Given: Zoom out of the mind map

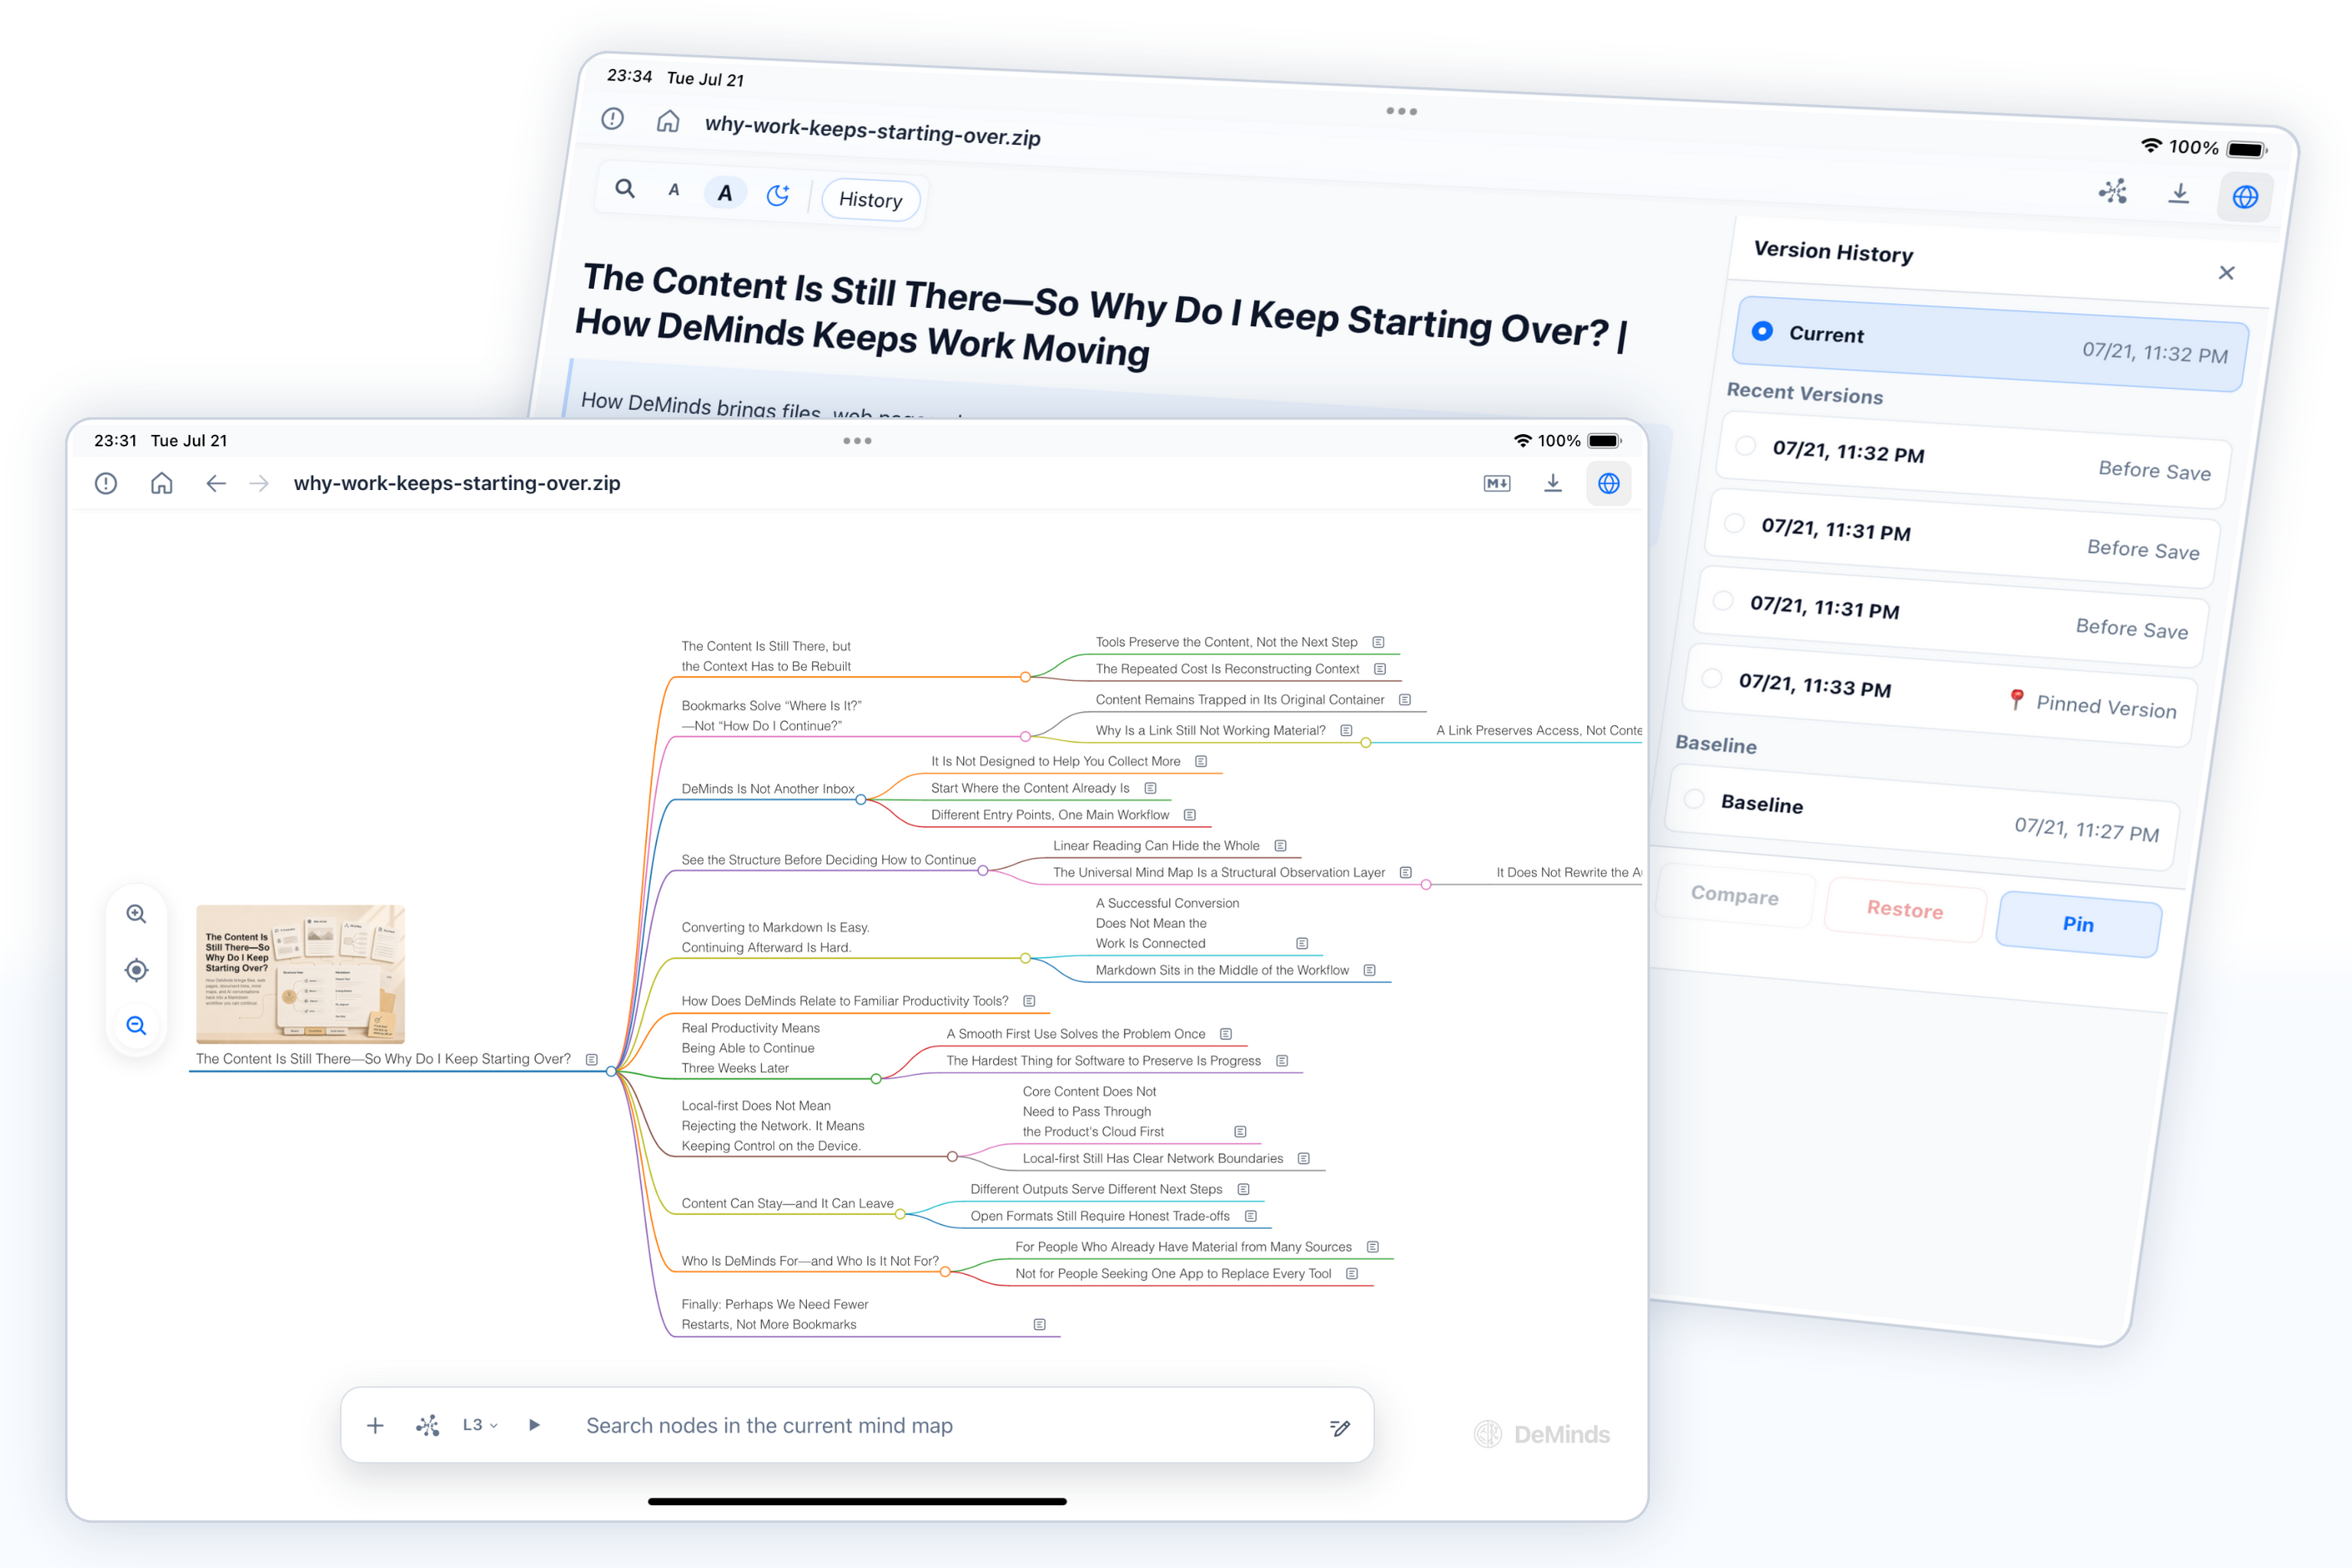Looking at the screenshot, I should click(137, 1026).
